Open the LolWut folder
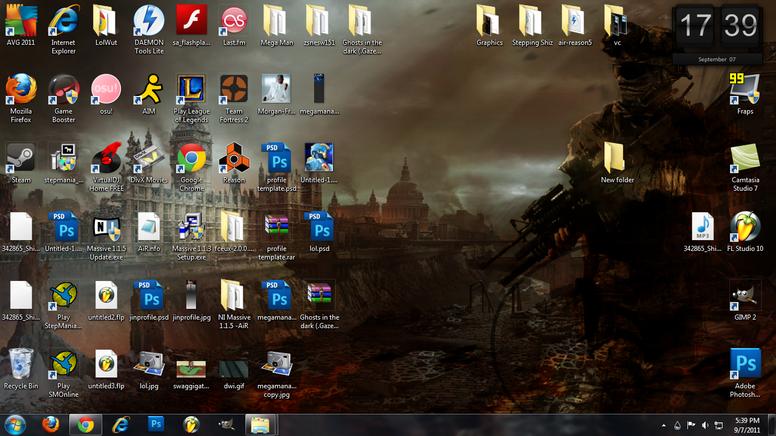Image resolution: width=776 pixels, height=436 pixels. [x=106, y=25]
